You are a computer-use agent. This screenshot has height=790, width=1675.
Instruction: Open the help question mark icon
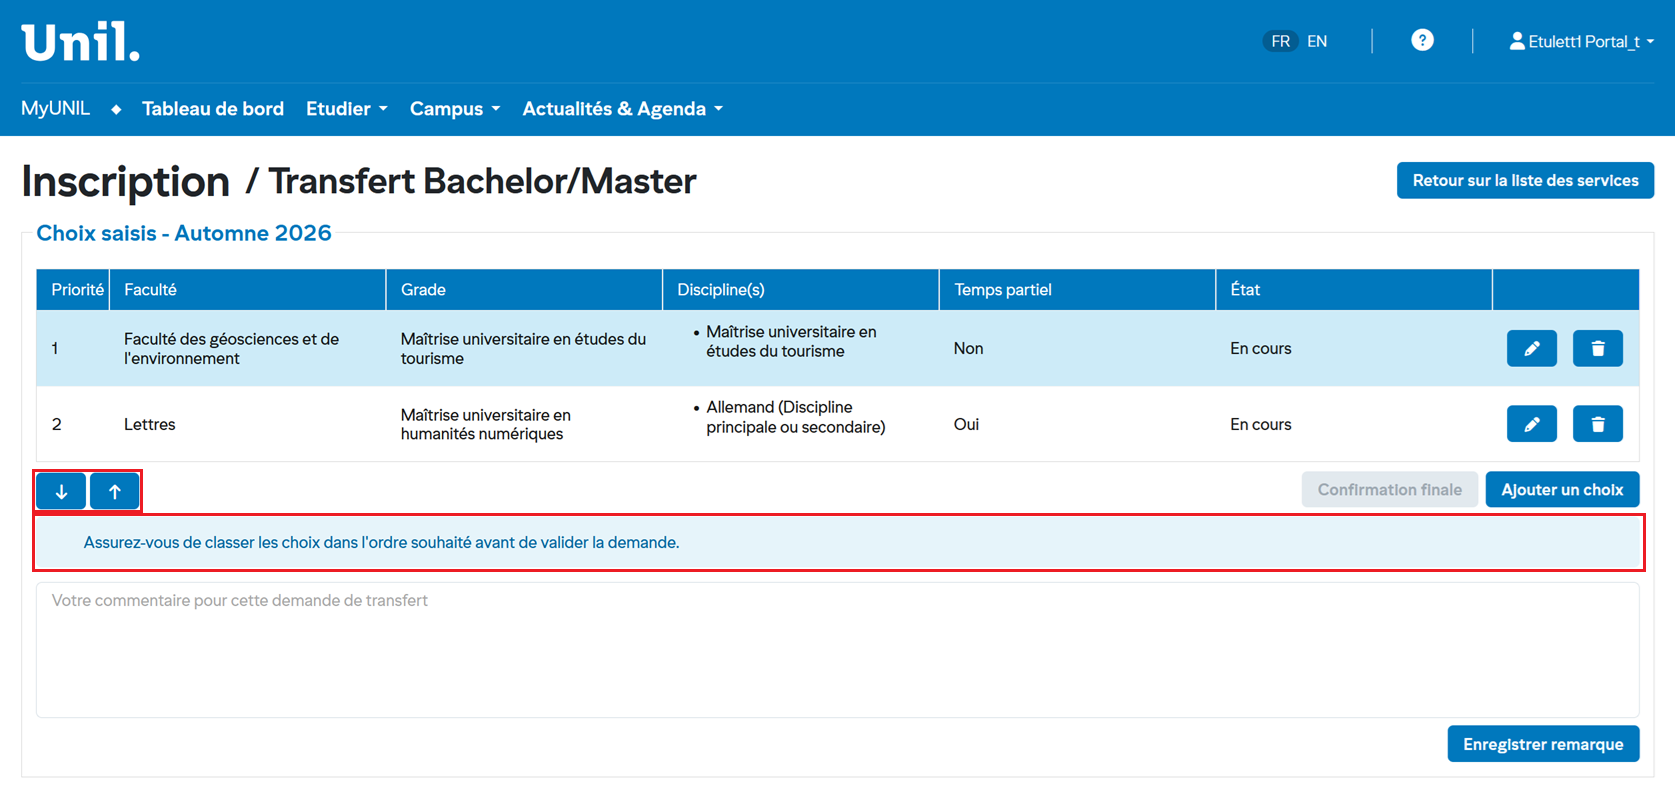pyautogui.click(x=1422, y=41)
